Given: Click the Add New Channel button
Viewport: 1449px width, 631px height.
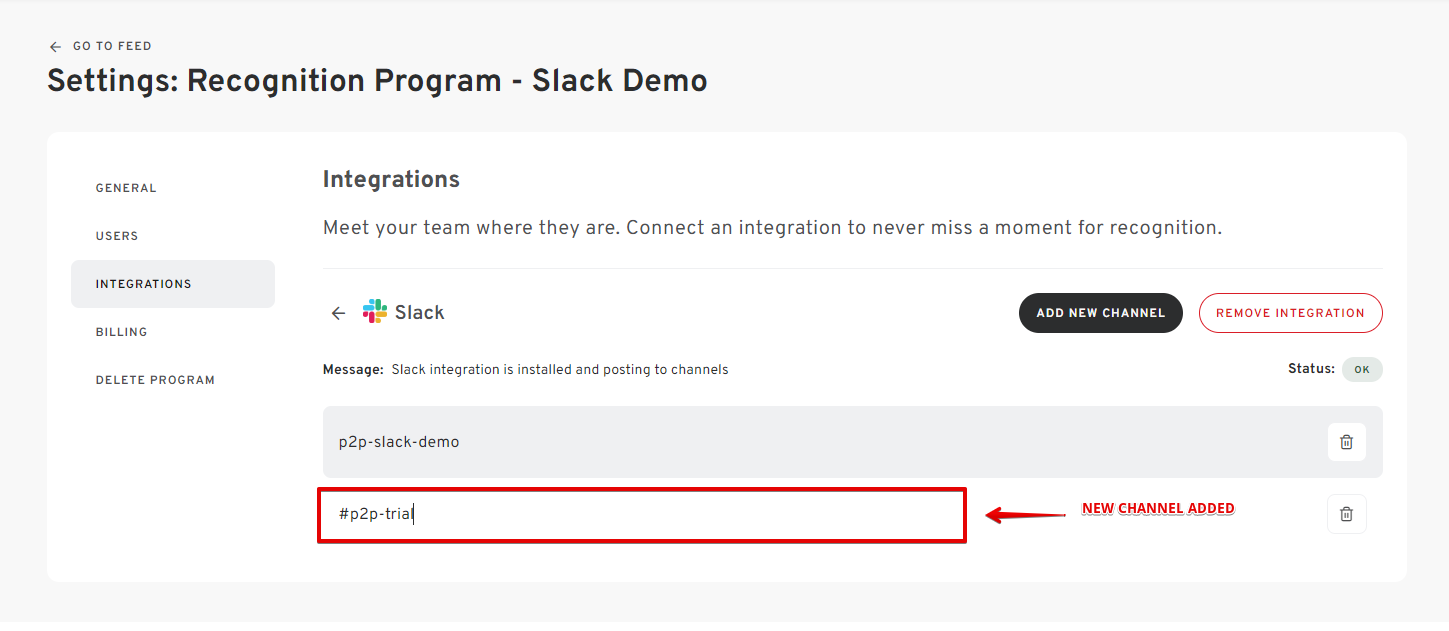Looking at the screenshot, I should [x=1100, y=313].
